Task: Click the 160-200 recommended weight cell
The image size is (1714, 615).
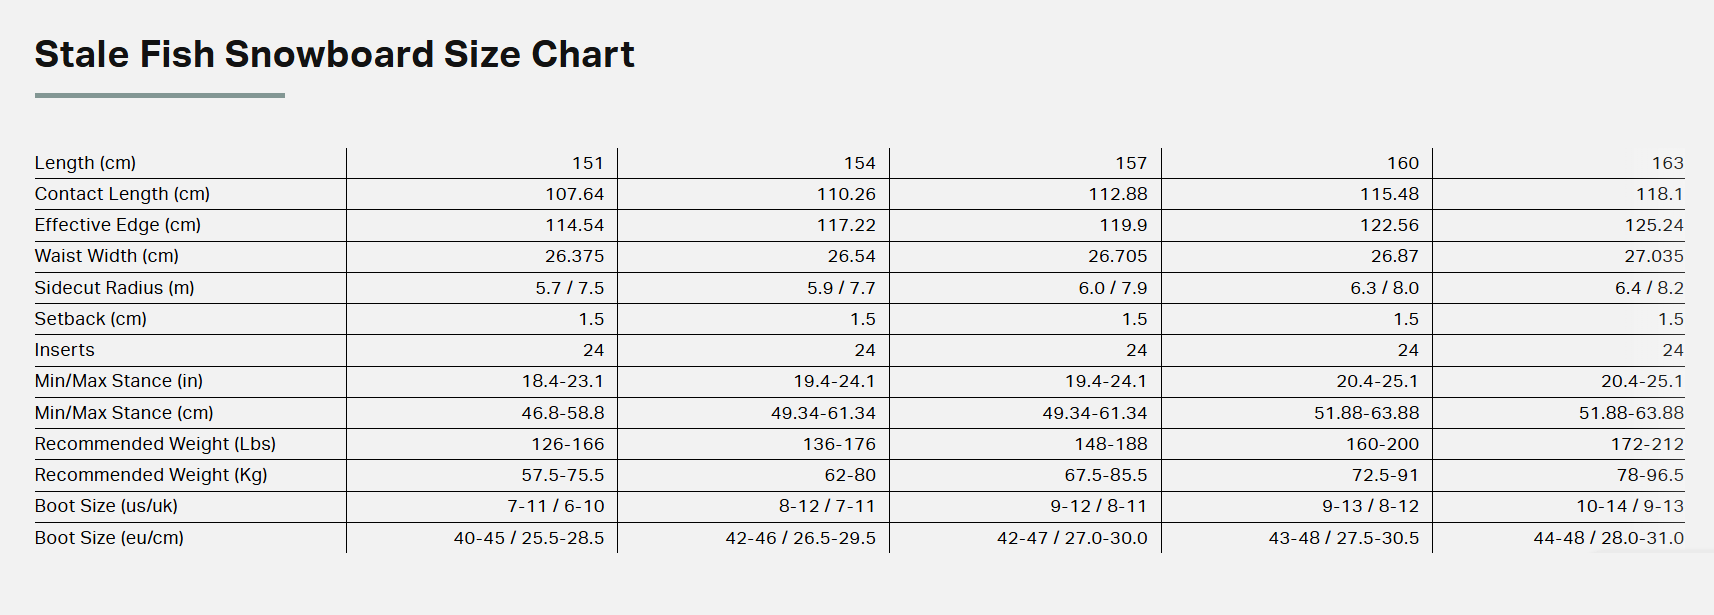Action: 1382,444
